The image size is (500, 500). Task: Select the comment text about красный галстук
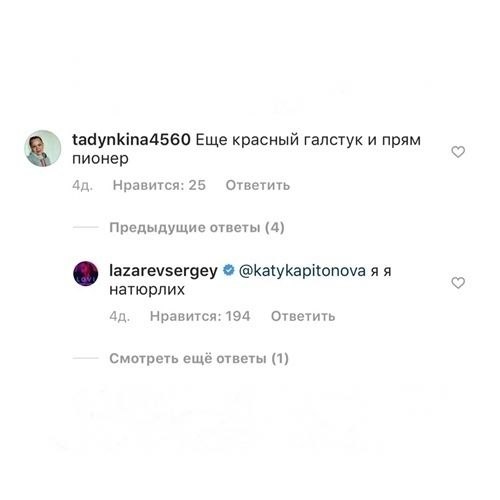coord(247,149)
